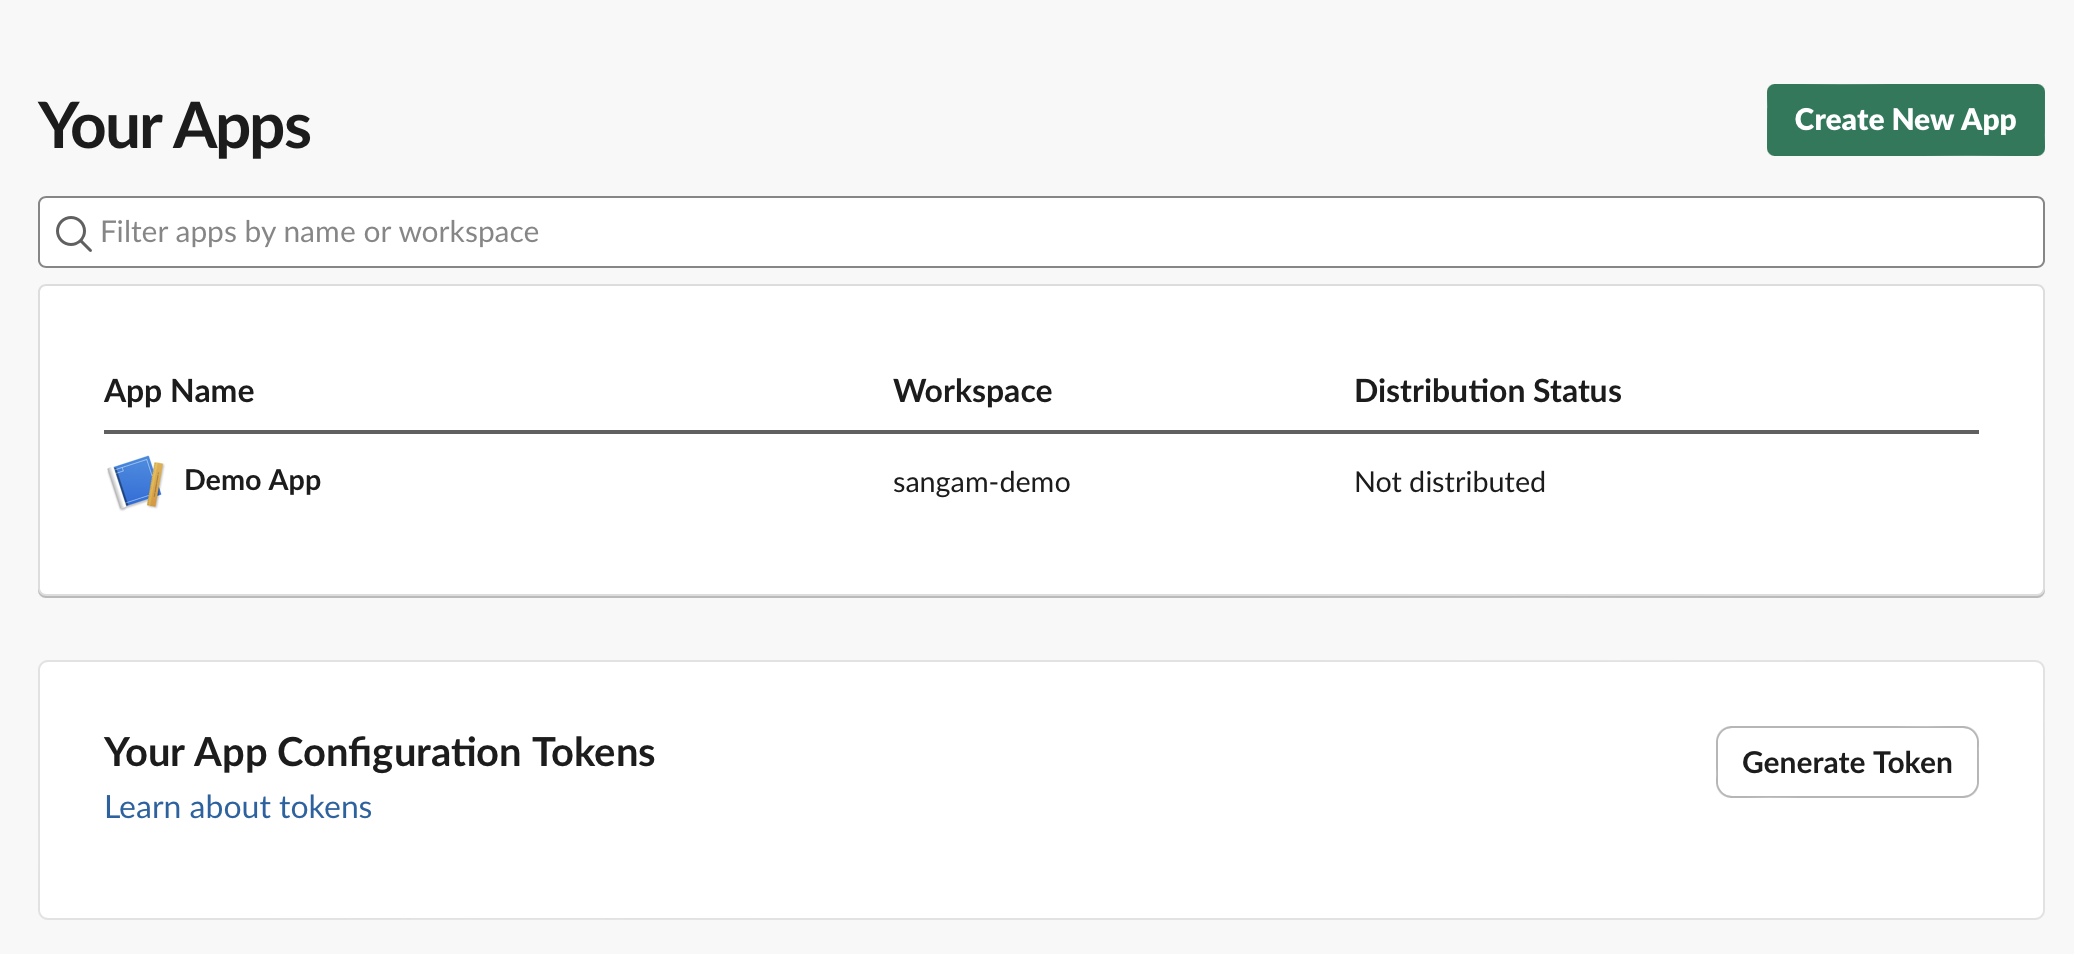Select the sangam-demo workspace cell
The width and height of the screenshot is (2074, 954).
tap(981, 482)
